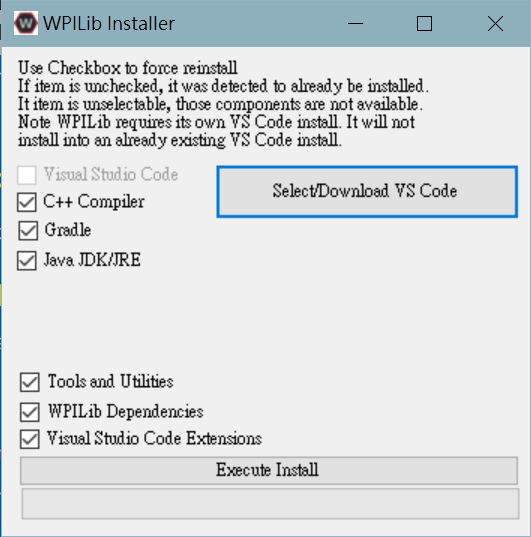This screenshot has height=537, width=531.
Task: Start installation with Execute Install
Action: (269, 470)
